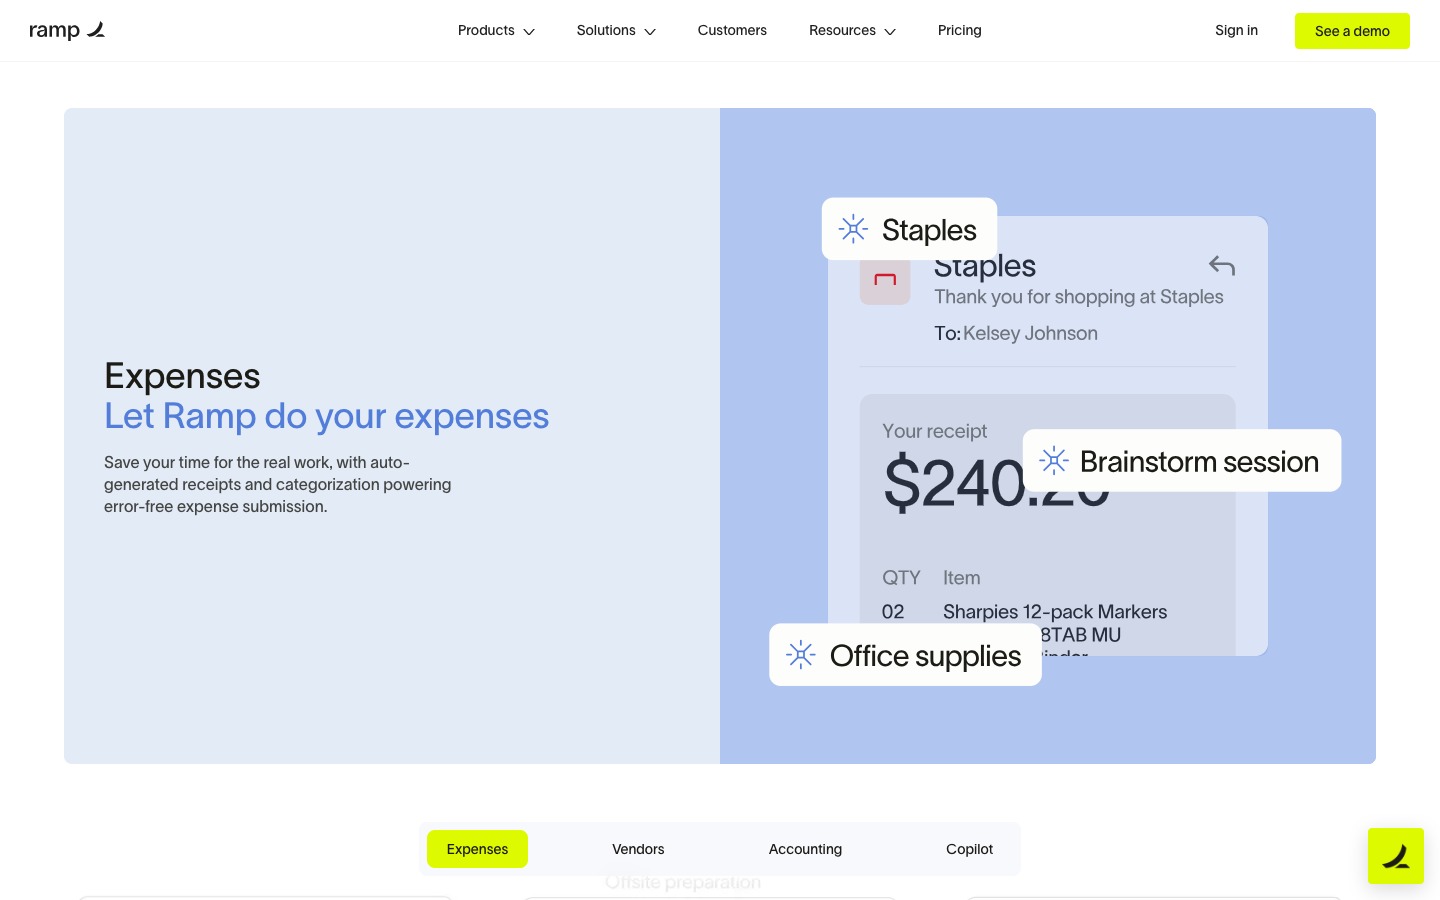This screenshot has width=1440, height=900.
Task: Click the red Staples logo thumbnail
Action: pyautogui.click(x=885, y=281)
